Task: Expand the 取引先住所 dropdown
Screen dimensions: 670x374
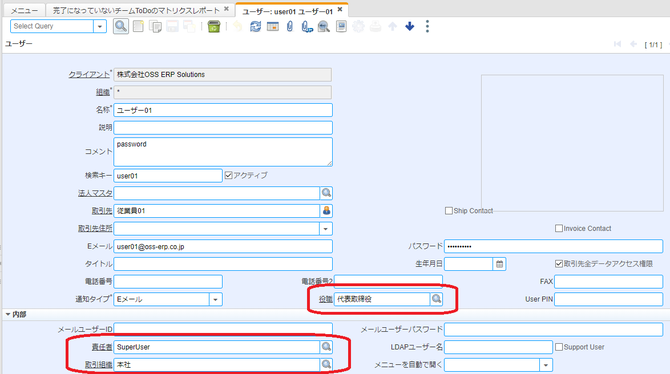Action: (x=326, y=229)
